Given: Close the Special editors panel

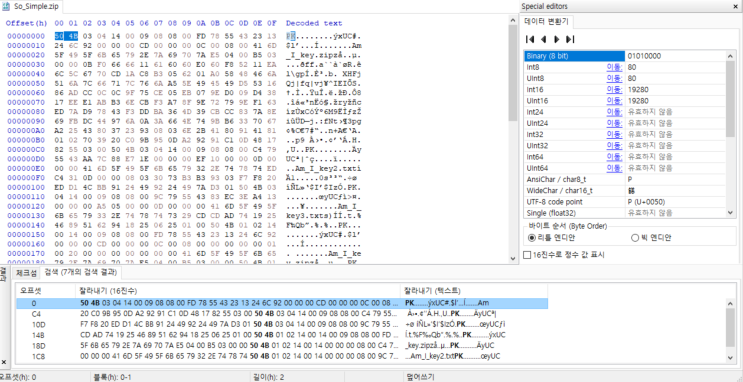Looking at the screenshot, I should (x=736, y=6).
